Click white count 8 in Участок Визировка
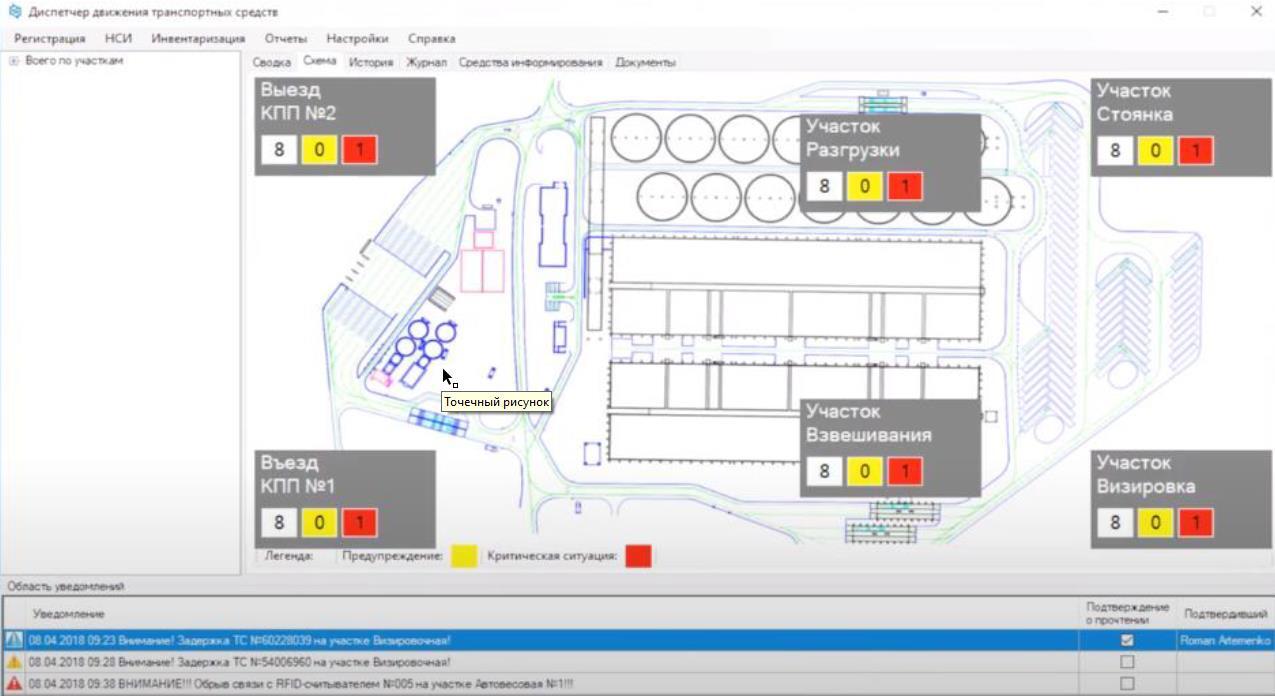The height and width of the screenshot is (696, 1275). point(1115,522)
